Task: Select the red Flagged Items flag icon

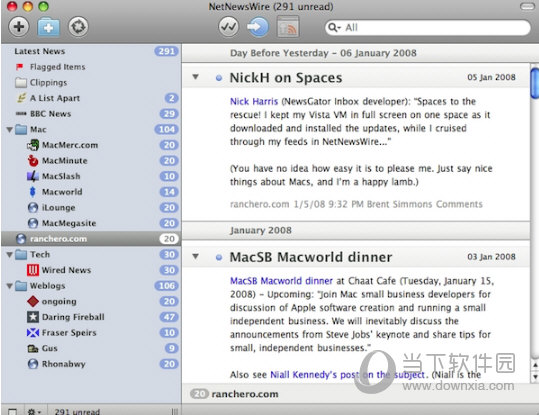Action: coord(20,67)
